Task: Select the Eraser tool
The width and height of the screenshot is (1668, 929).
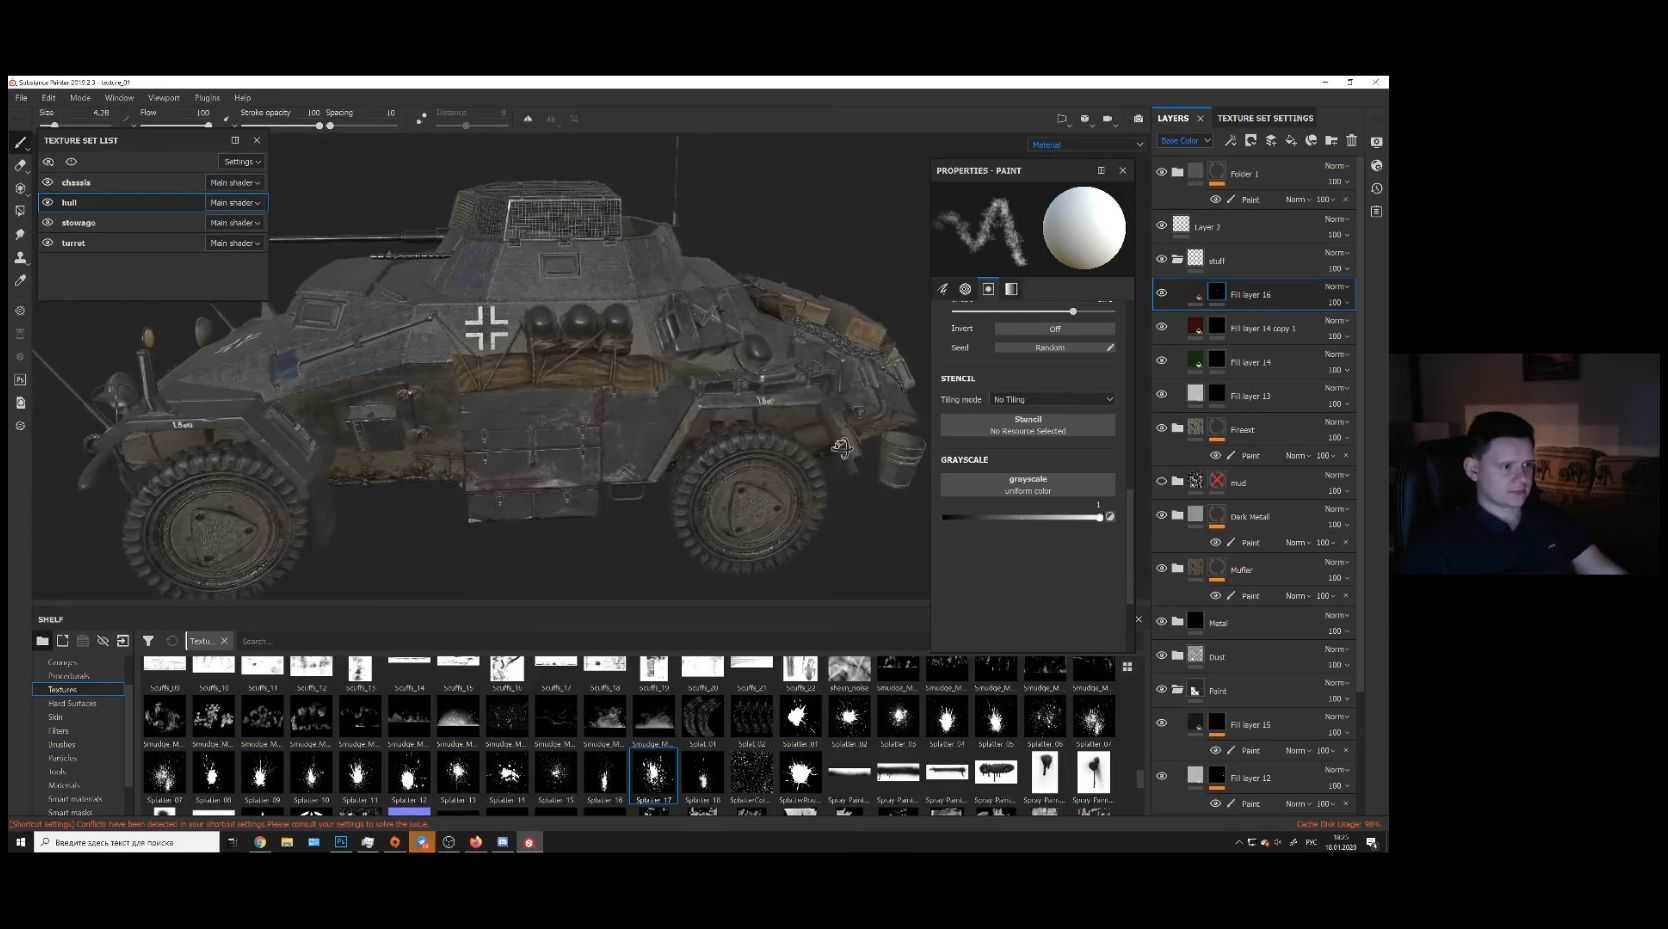Action: pyautogui.click(x=20, y=166)
